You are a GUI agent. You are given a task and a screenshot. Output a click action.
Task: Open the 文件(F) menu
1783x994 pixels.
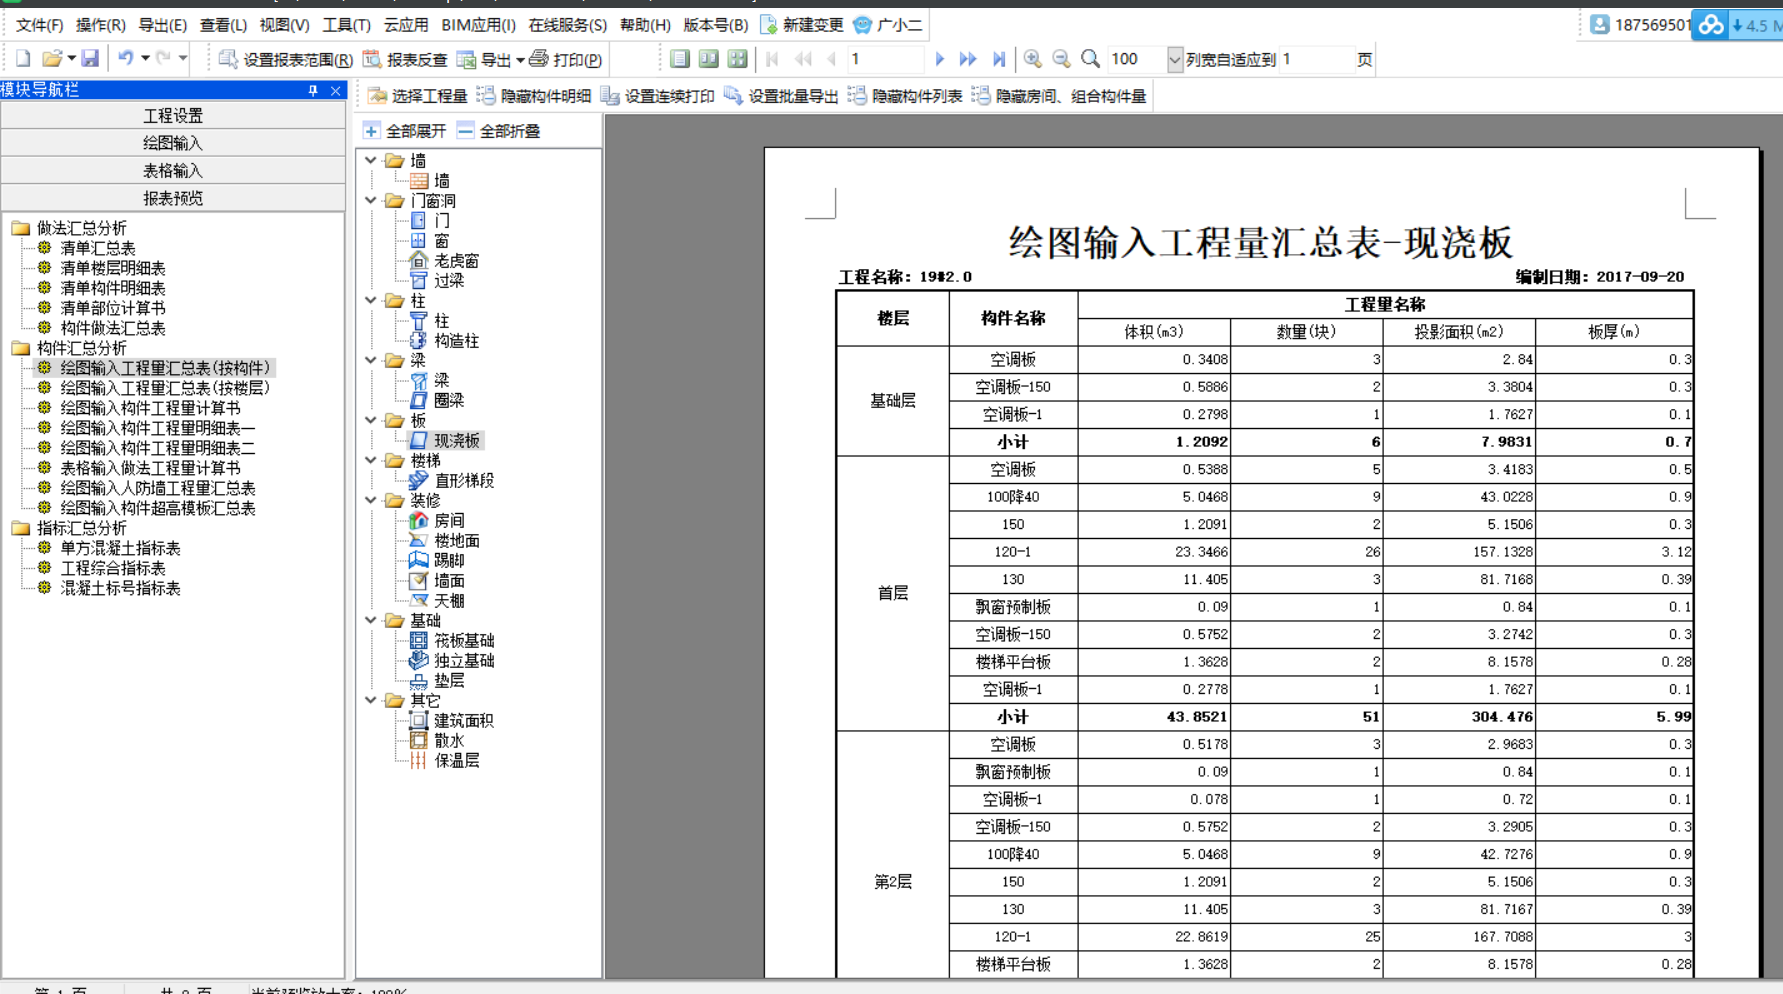pyautogui.click(x=39, y=25)
